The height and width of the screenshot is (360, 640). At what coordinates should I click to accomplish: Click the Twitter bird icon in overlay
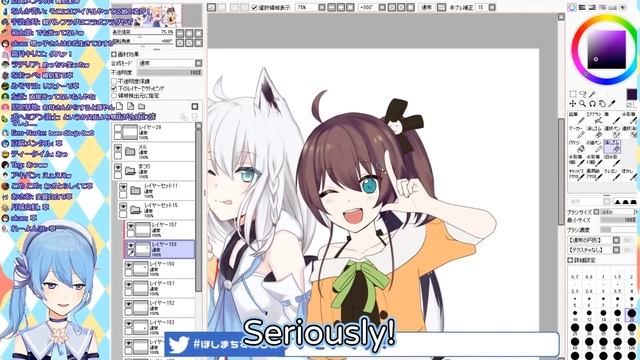coord(178,344)
